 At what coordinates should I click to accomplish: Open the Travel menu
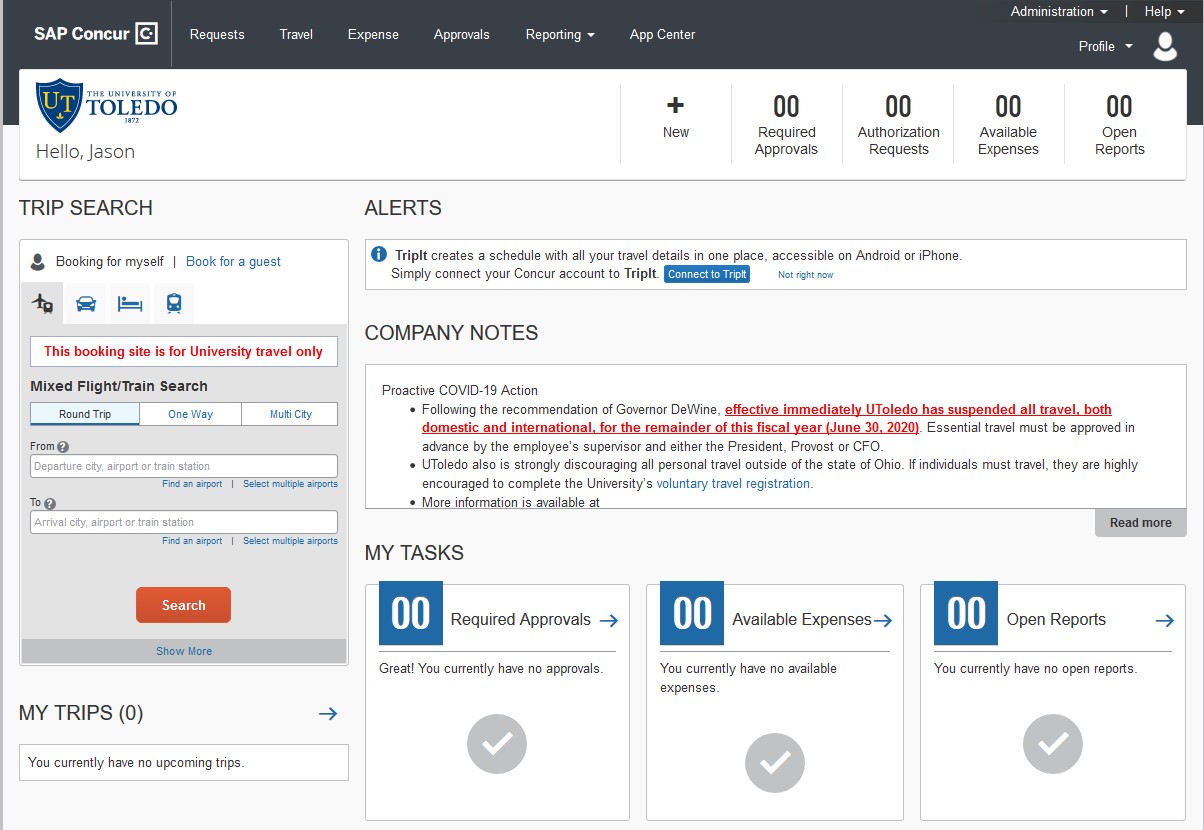pyautogui.click(x=296, y=34)
